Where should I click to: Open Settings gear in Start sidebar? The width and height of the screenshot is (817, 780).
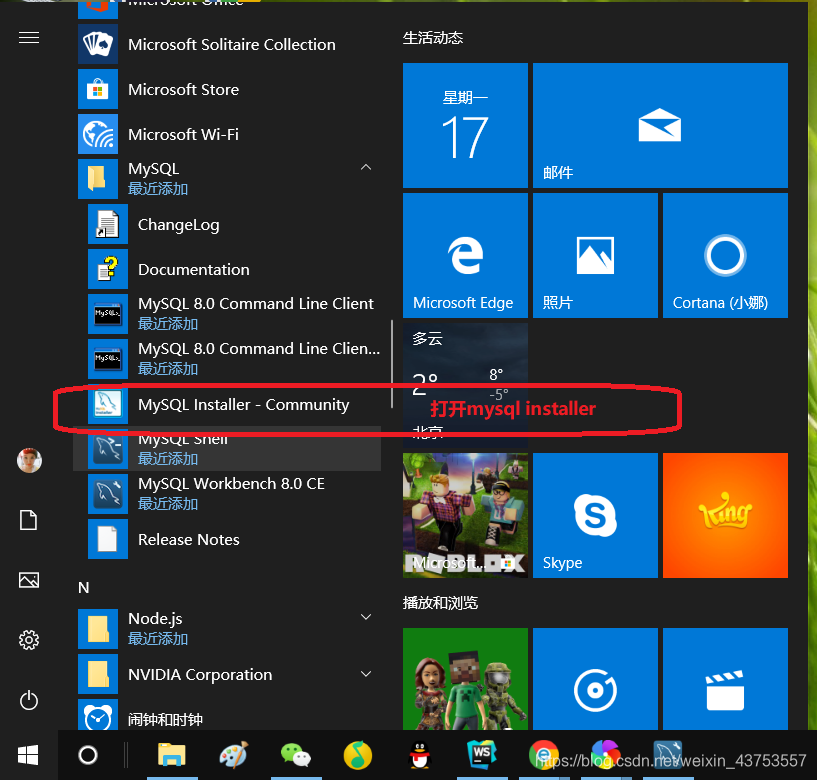coord(29,640)
